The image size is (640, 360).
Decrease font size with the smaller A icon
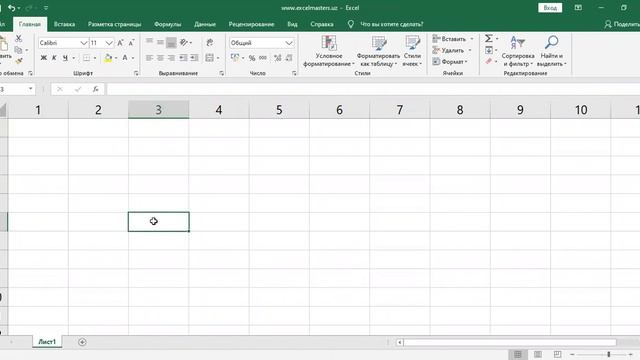pos(131,43)
